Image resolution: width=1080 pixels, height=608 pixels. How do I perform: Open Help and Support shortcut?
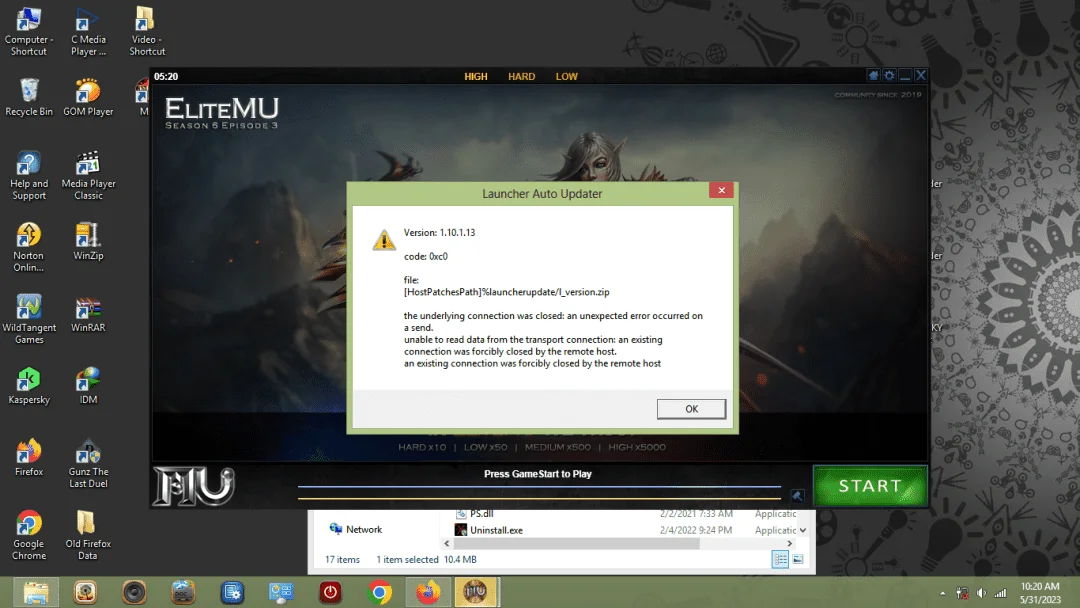[x=28, y=176]
